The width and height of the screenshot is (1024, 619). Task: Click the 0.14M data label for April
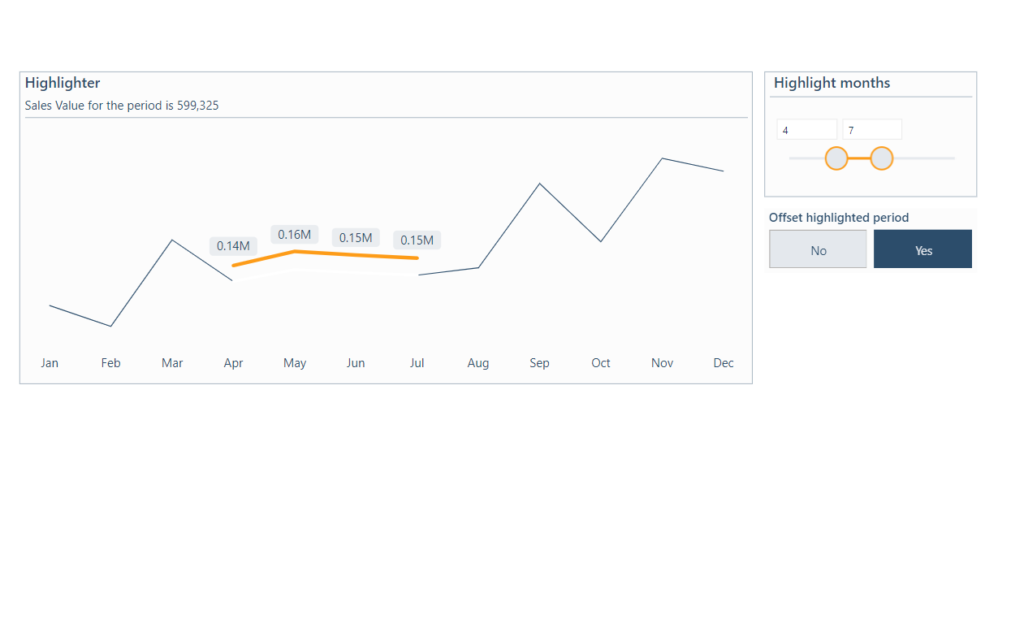click(x=233, y=246)
